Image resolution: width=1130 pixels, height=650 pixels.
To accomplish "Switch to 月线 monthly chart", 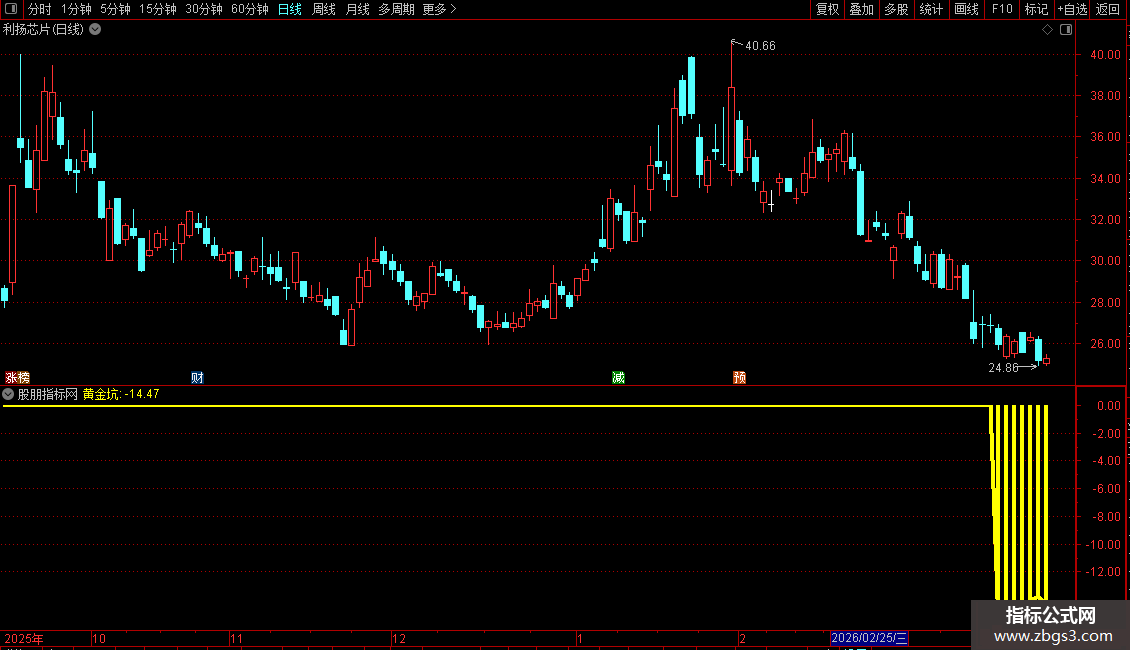I will click(x=357, y=9).
